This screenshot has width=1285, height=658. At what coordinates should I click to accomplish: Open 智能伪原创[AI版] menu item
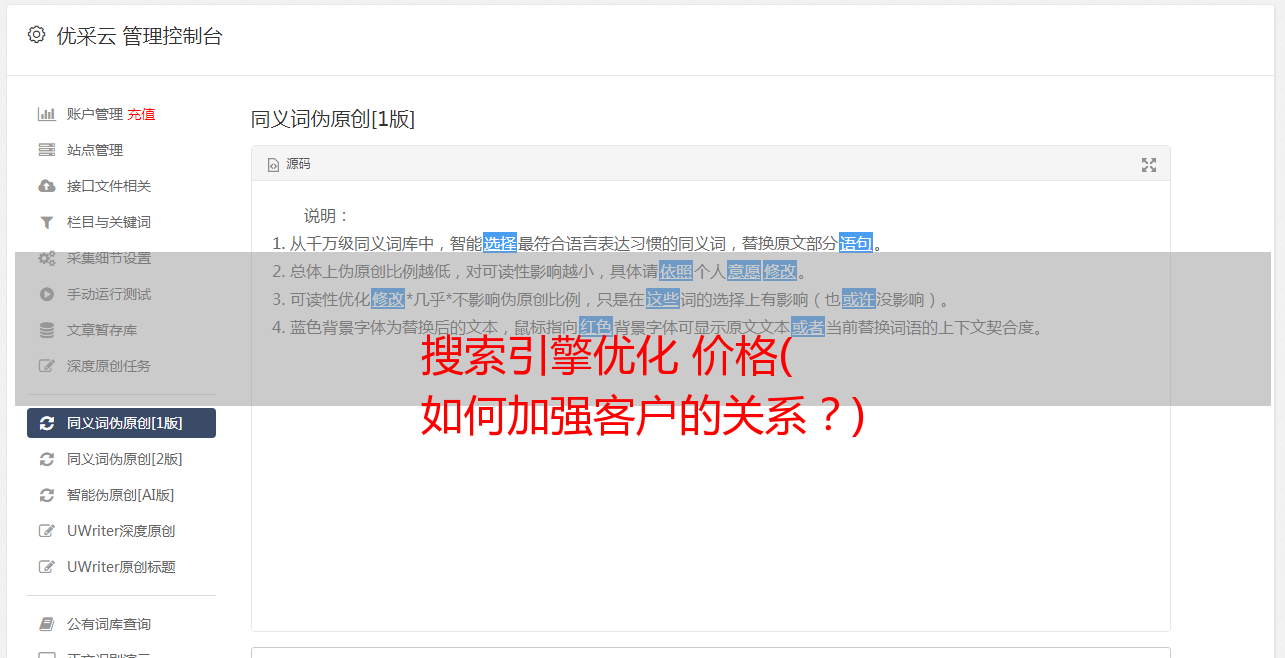(121, 495)
